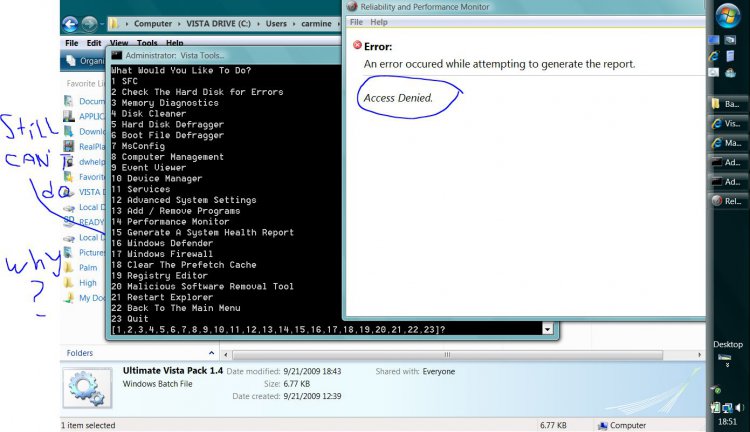Open the Explorer recent pages dropdown arrow
Viewport: 750px width, 432px height.
102,24
